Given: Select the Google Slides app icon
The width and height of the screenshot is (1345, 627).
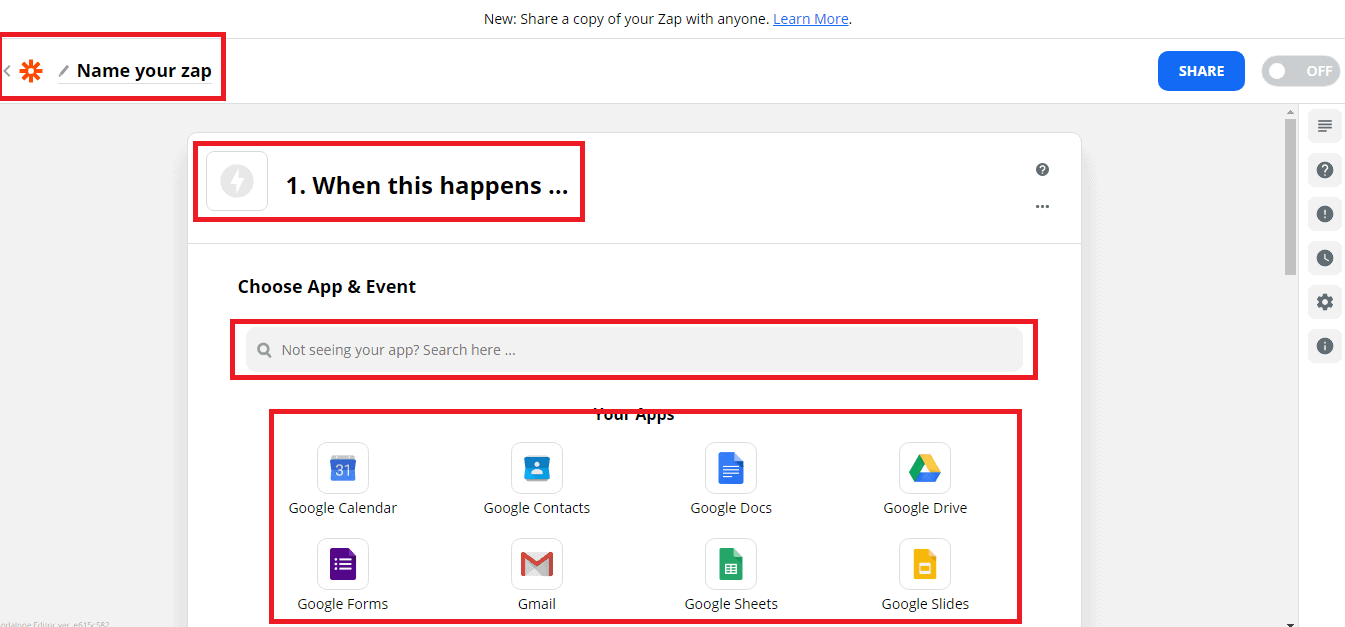Looking at the screenshot, I should point(925,564).
